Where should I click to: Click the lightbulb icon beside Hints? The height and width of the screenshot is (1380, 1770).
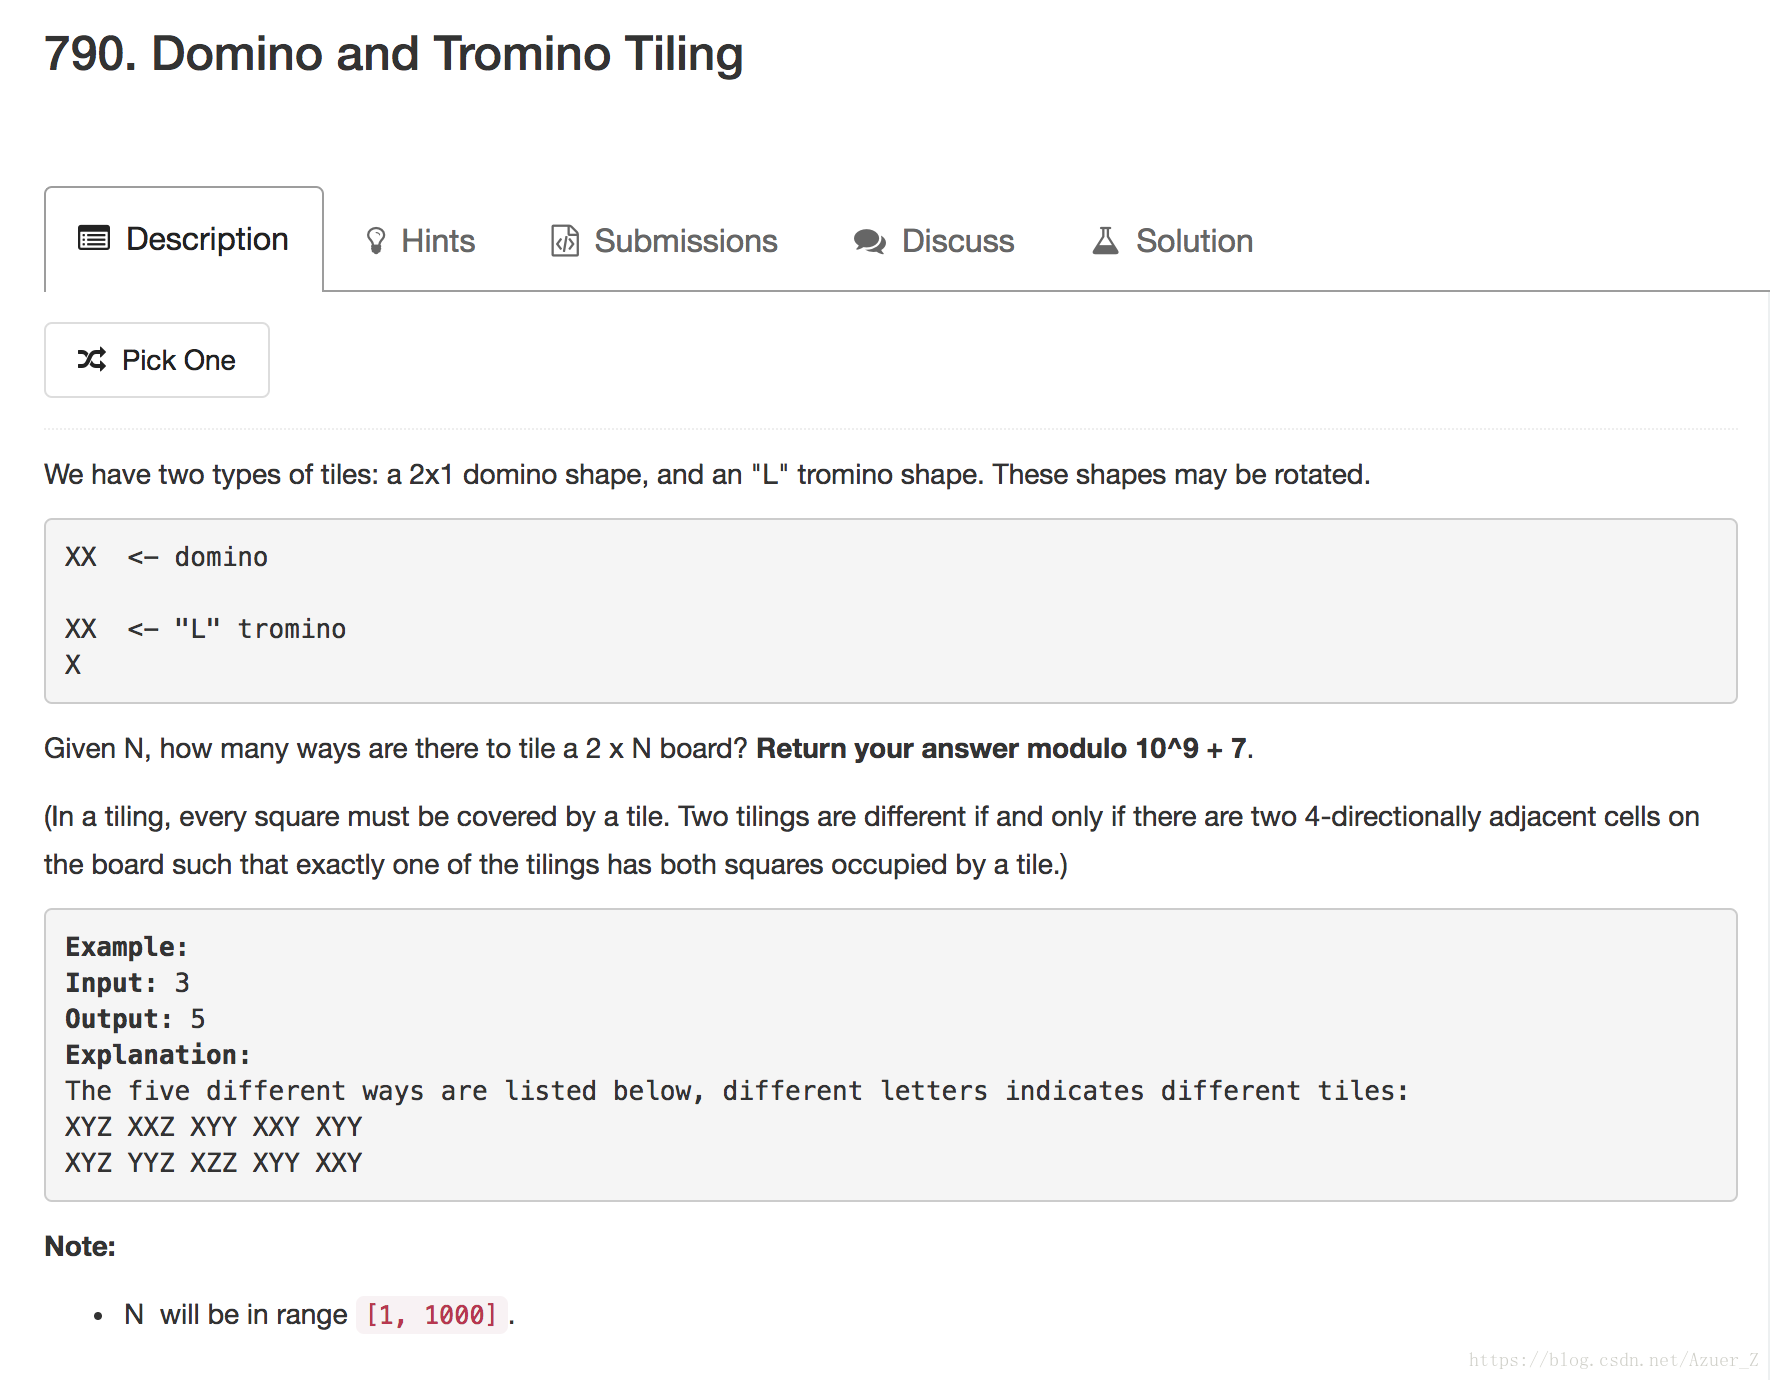click(375, 240)
